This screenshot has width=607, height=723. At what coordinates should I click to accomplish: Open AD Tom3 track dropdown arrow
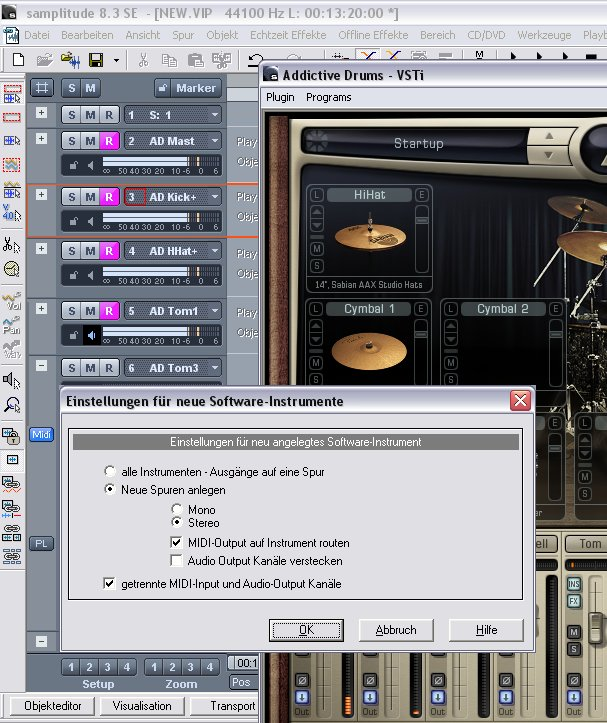(215, 368)
